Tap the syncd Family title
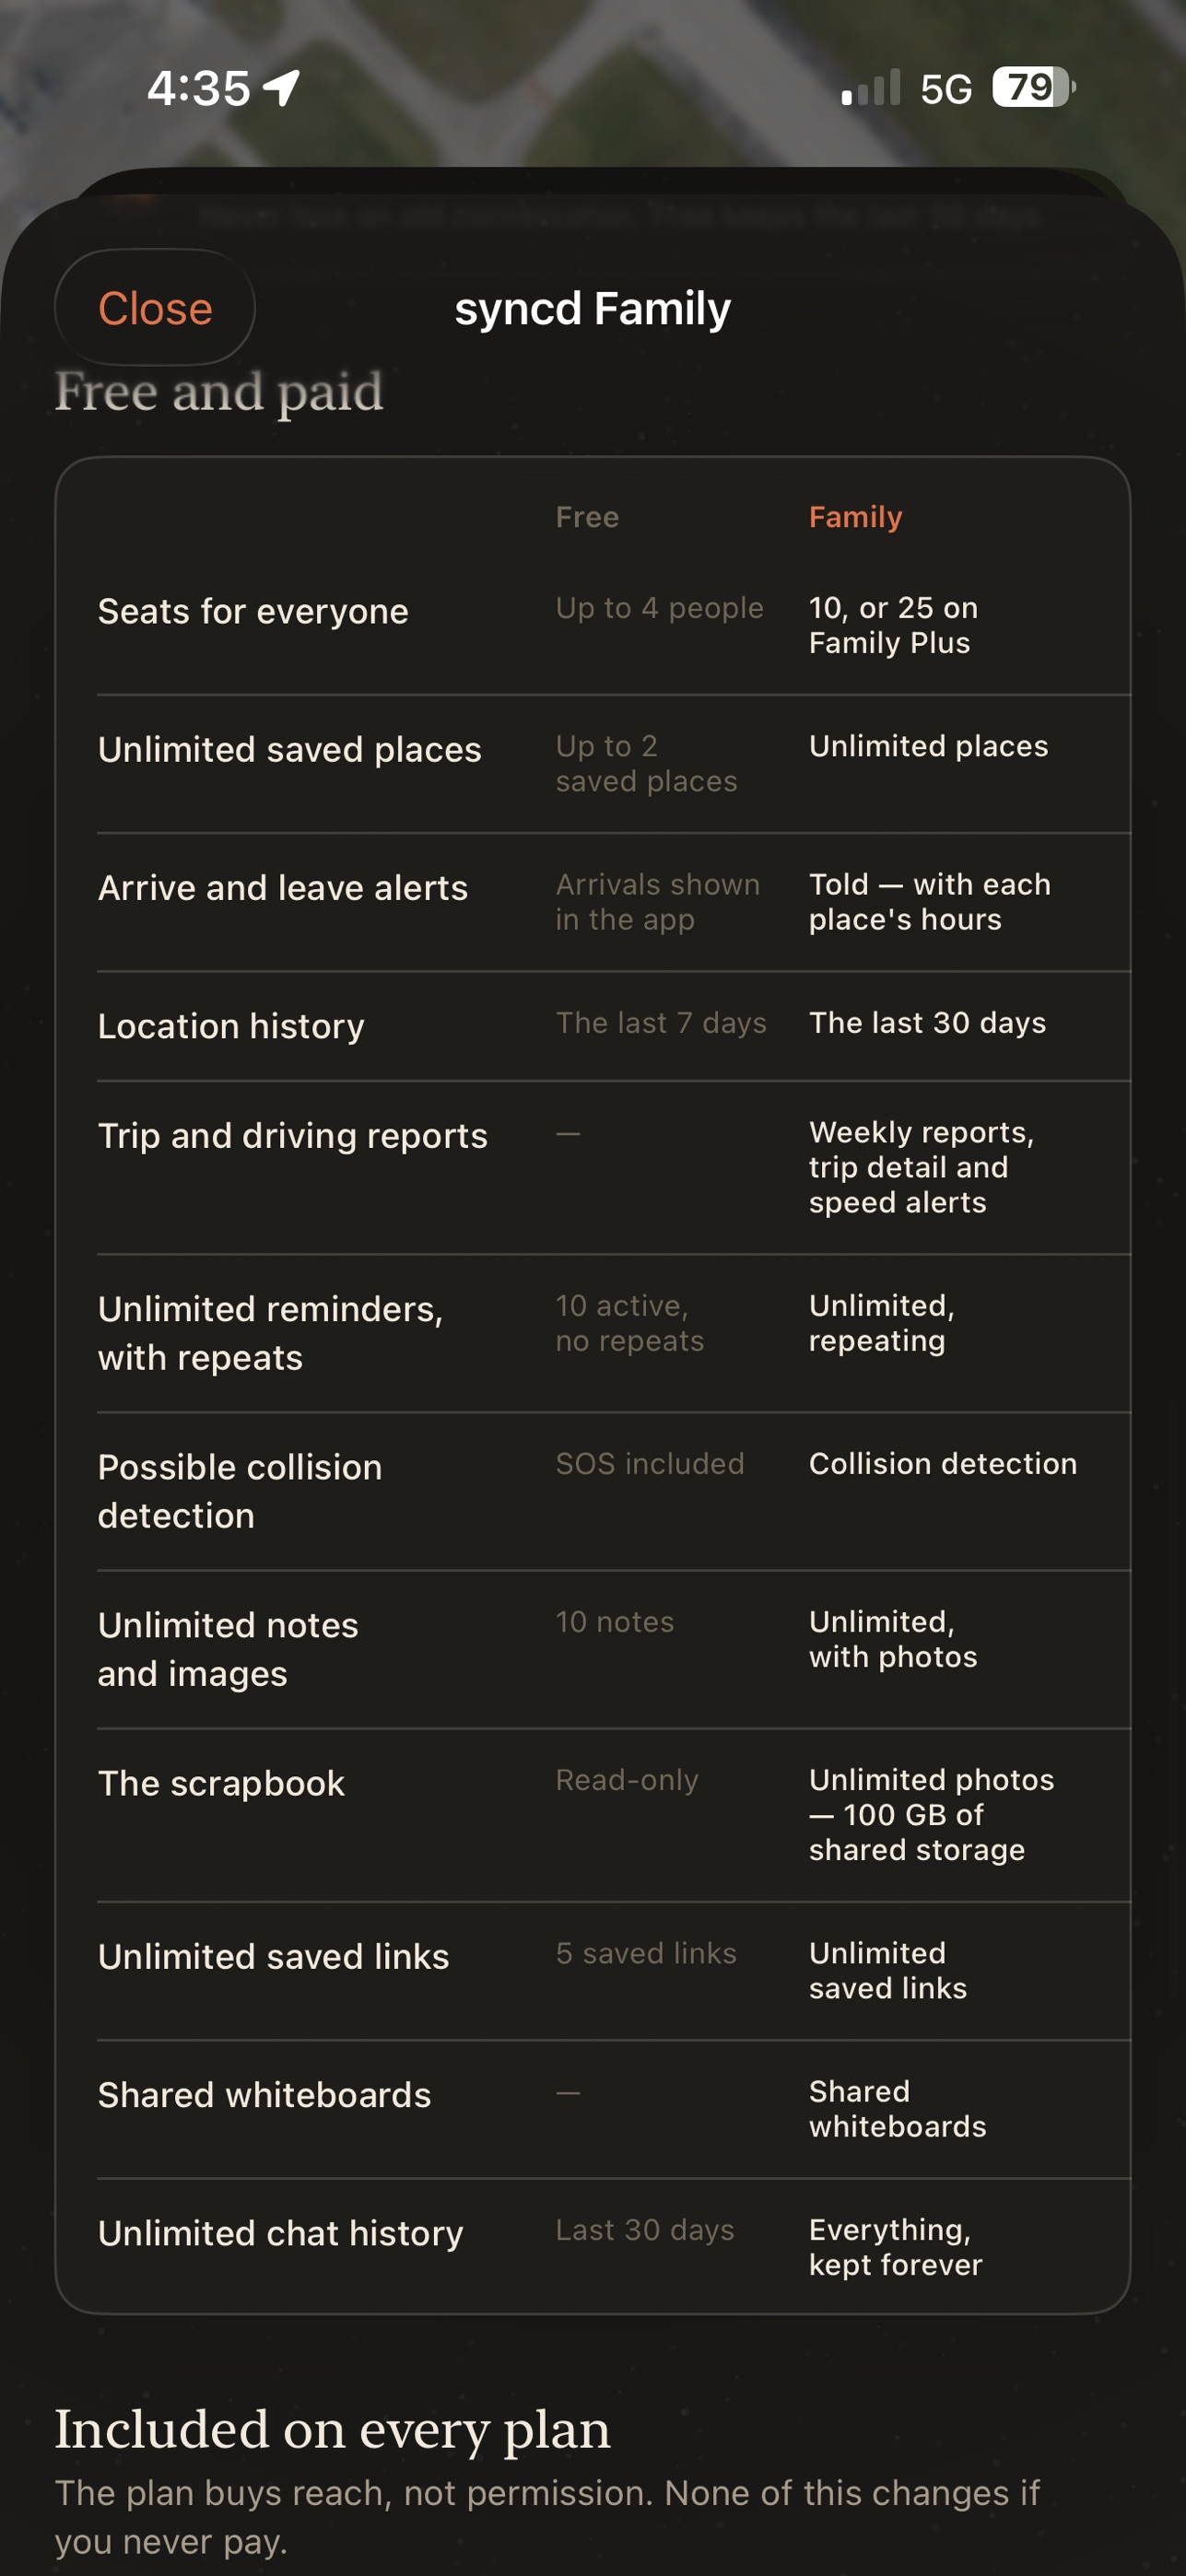1186x2576 pixels. 593,308
